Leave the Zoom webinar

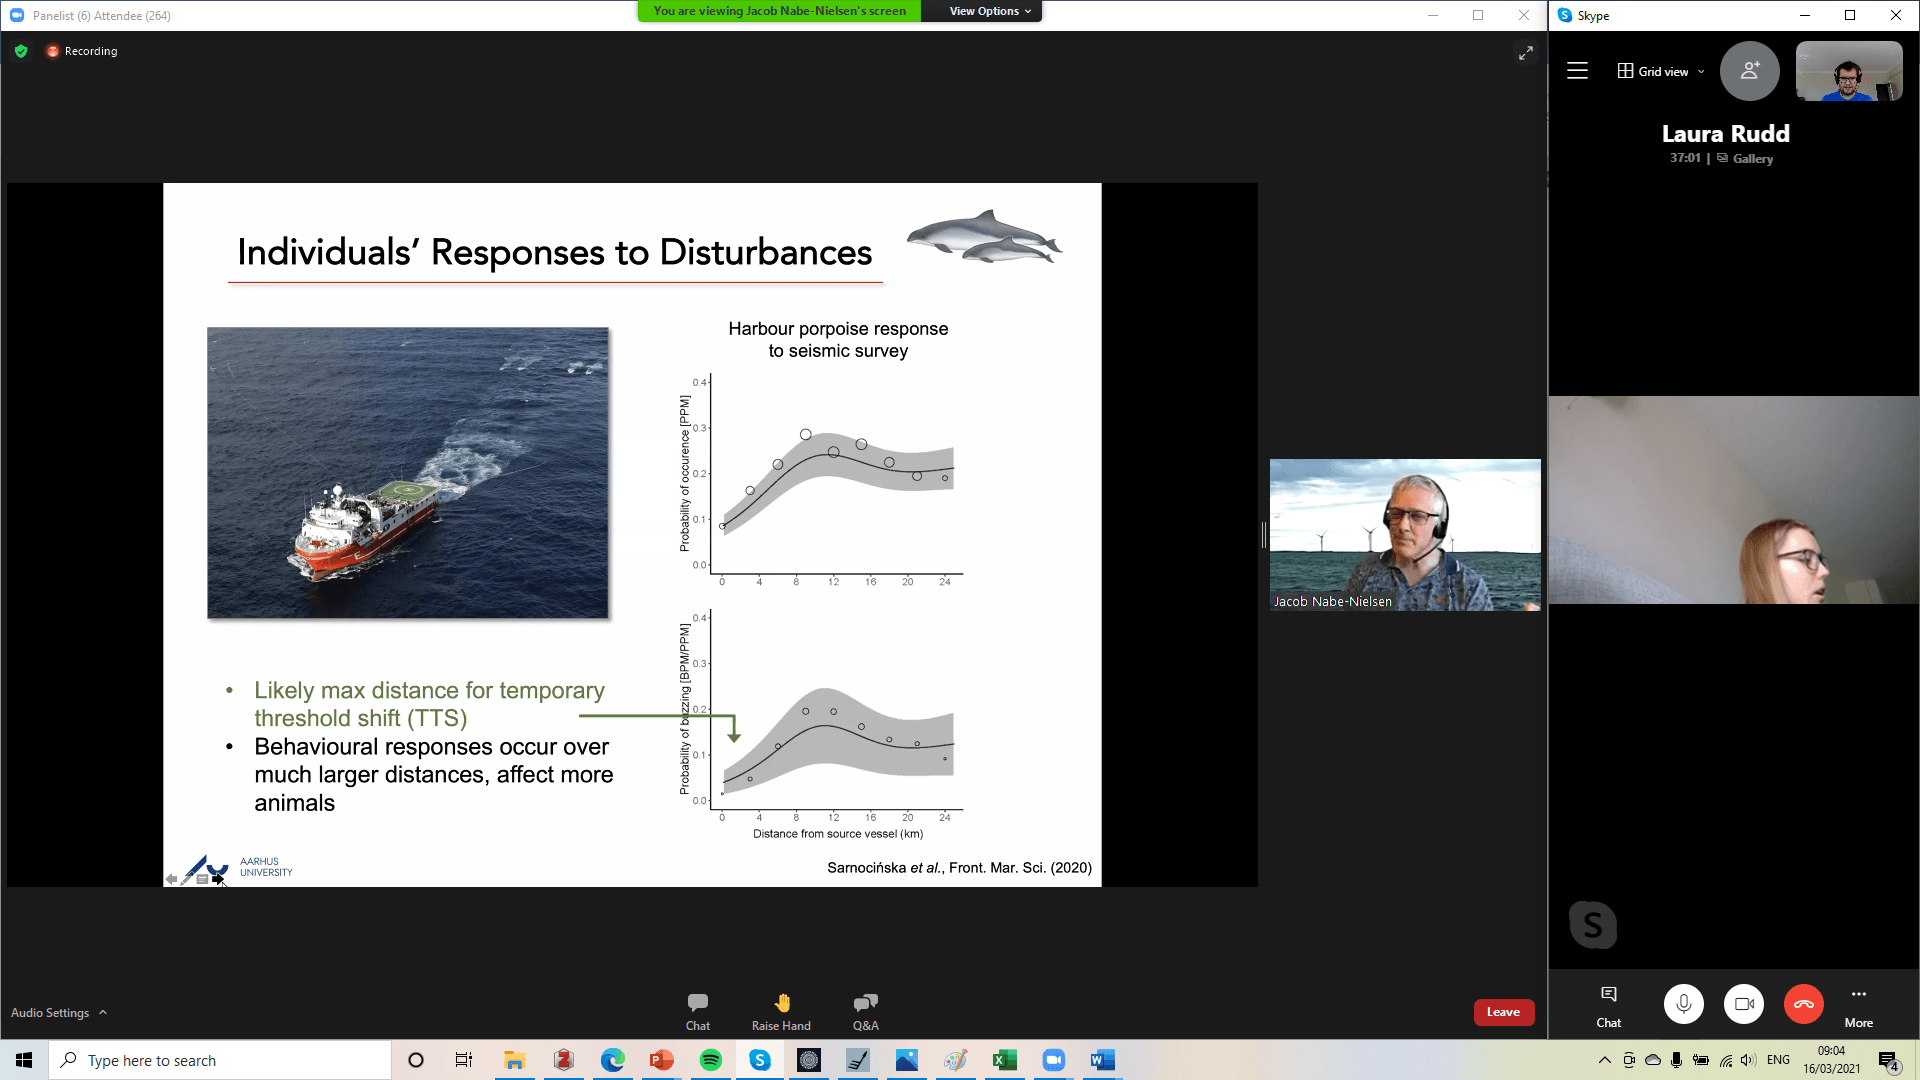tap(1503, 1012)
